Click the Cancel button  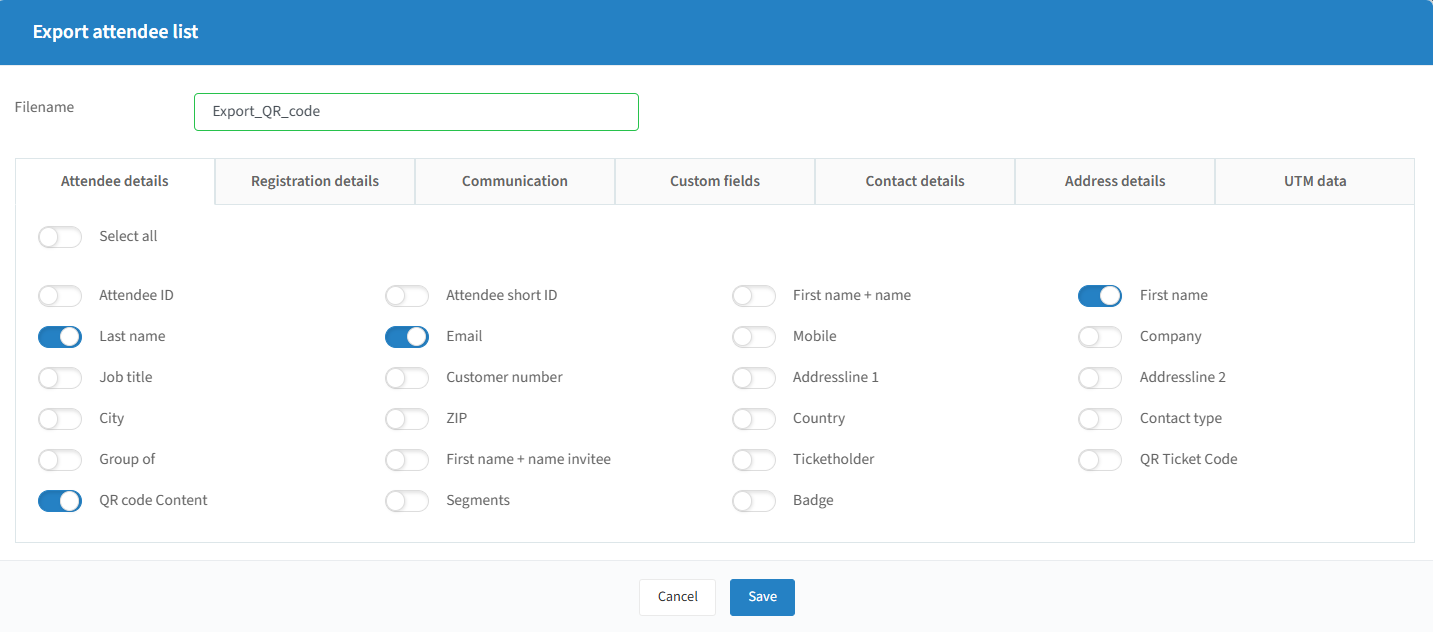coord(677,597)
